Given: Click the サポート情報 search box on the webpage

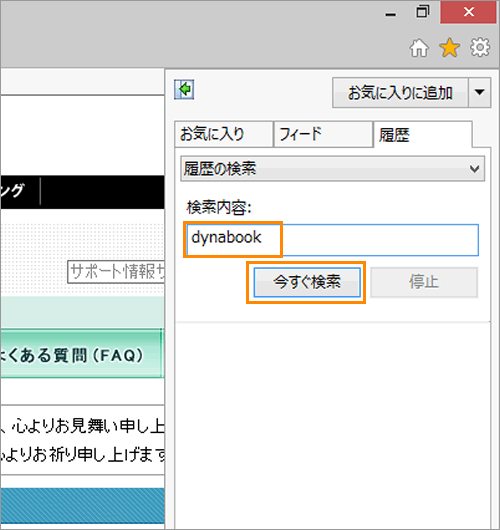Looking at the screenshot, I should 116,272.
